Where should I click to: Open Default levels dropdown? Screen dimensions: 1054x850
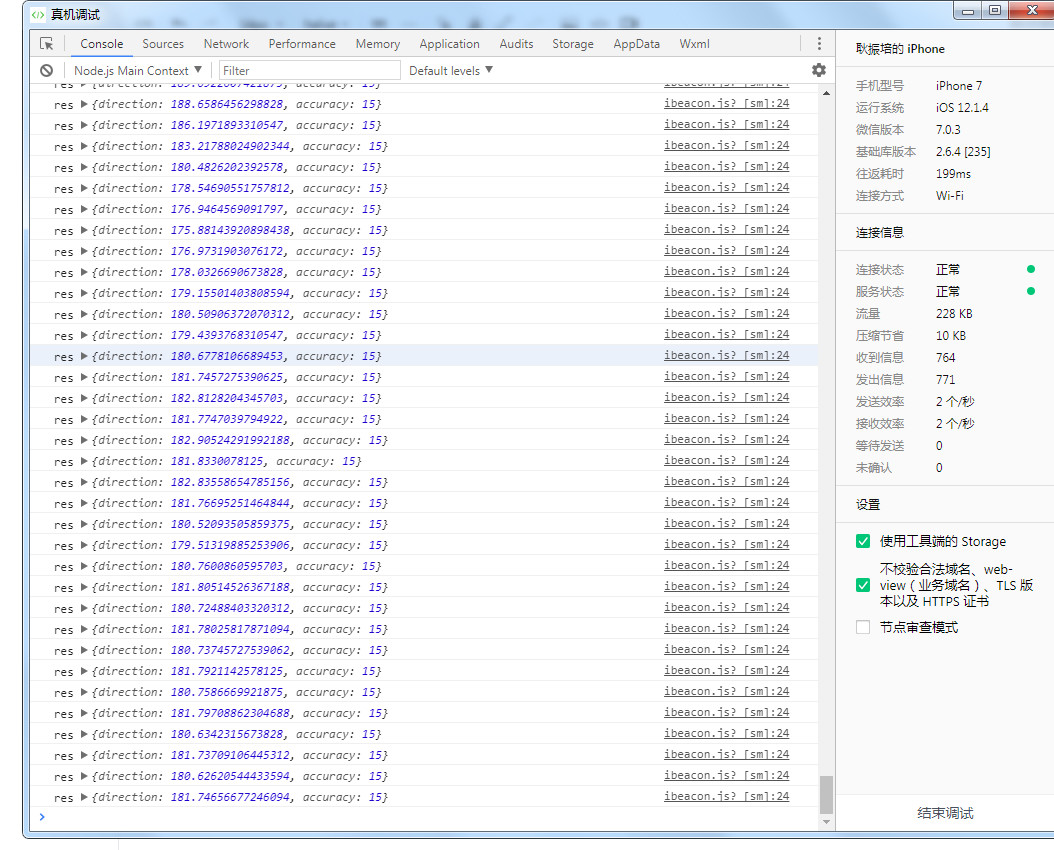tap(451, 71)
